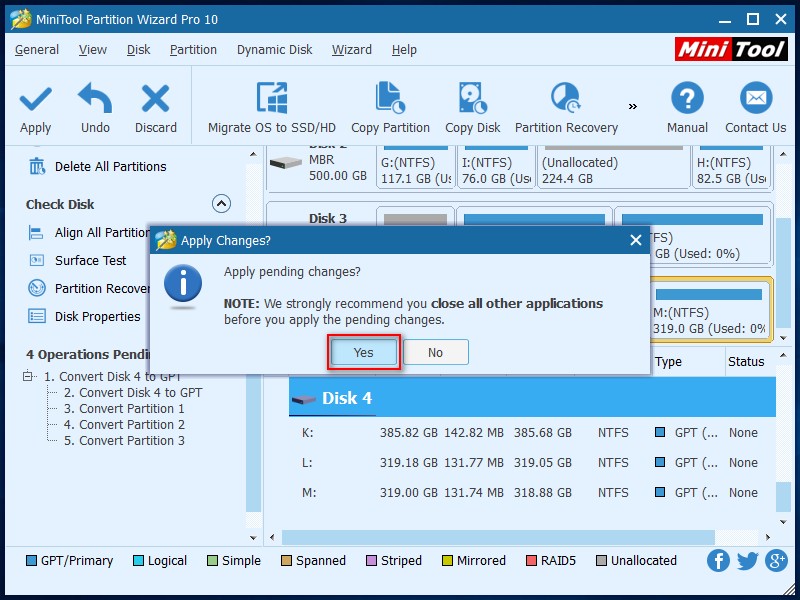Run Surface Test from sidebar
This screenshot has width=800, height=600.
[78, 260]
